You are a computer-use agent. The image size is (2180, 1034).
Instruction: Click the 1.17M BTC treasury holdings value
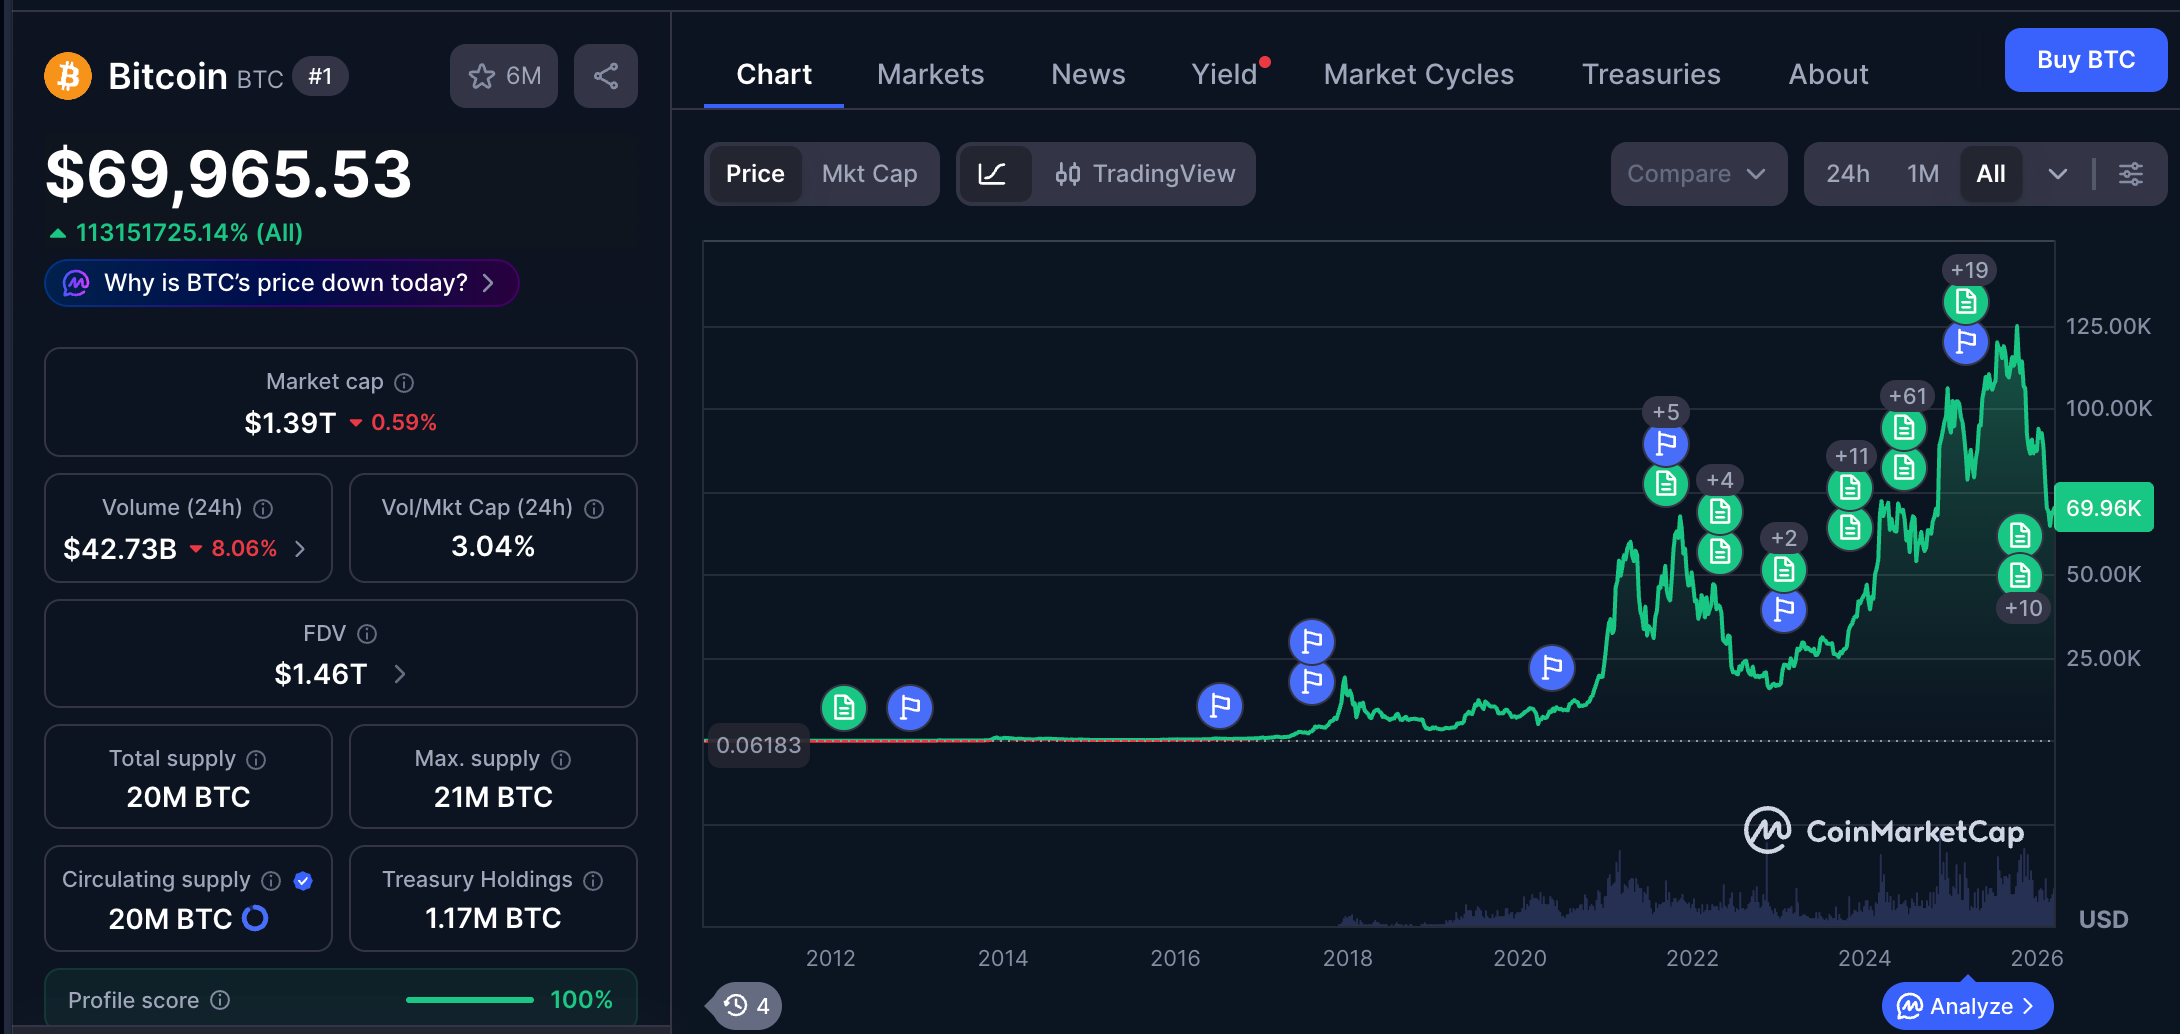(493, 918)
